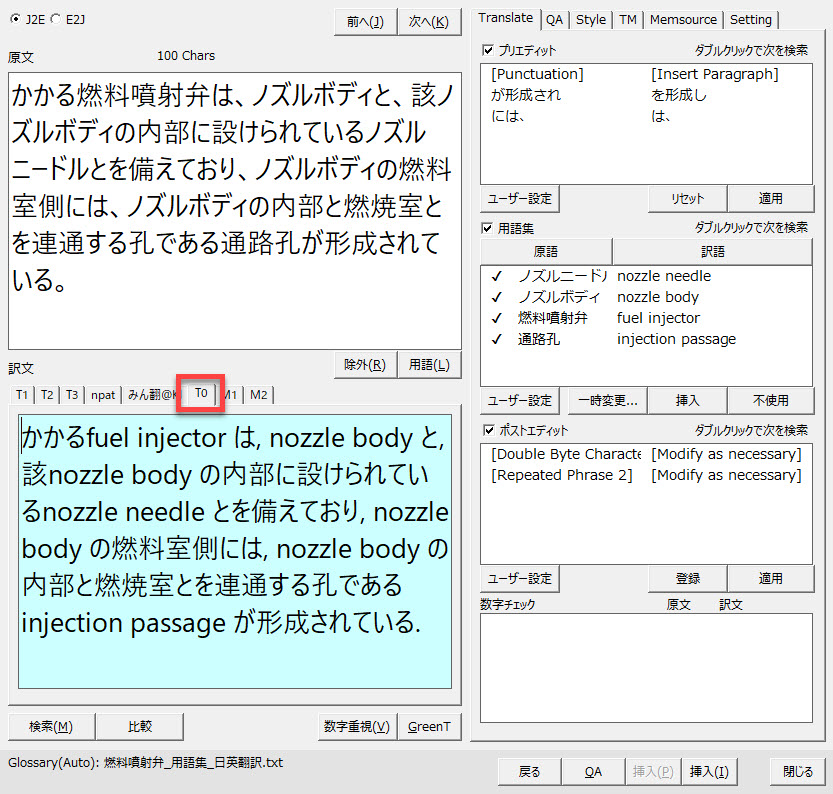Switch to the QA tab
This screenshot has height=794, width=833.
[554, 19]
